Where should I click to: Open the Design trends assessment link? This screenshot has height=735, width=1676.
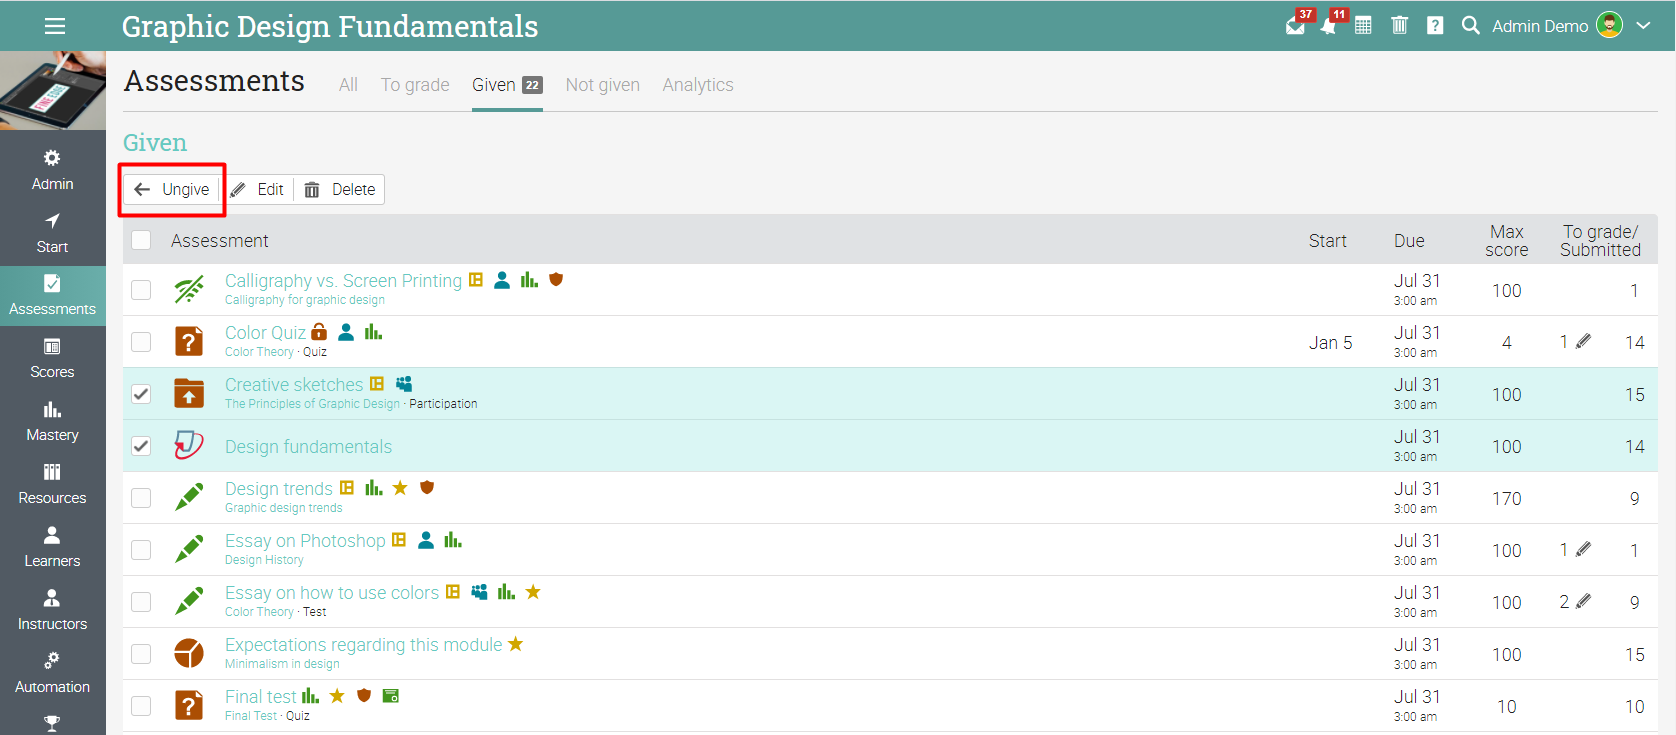(279, 489)
